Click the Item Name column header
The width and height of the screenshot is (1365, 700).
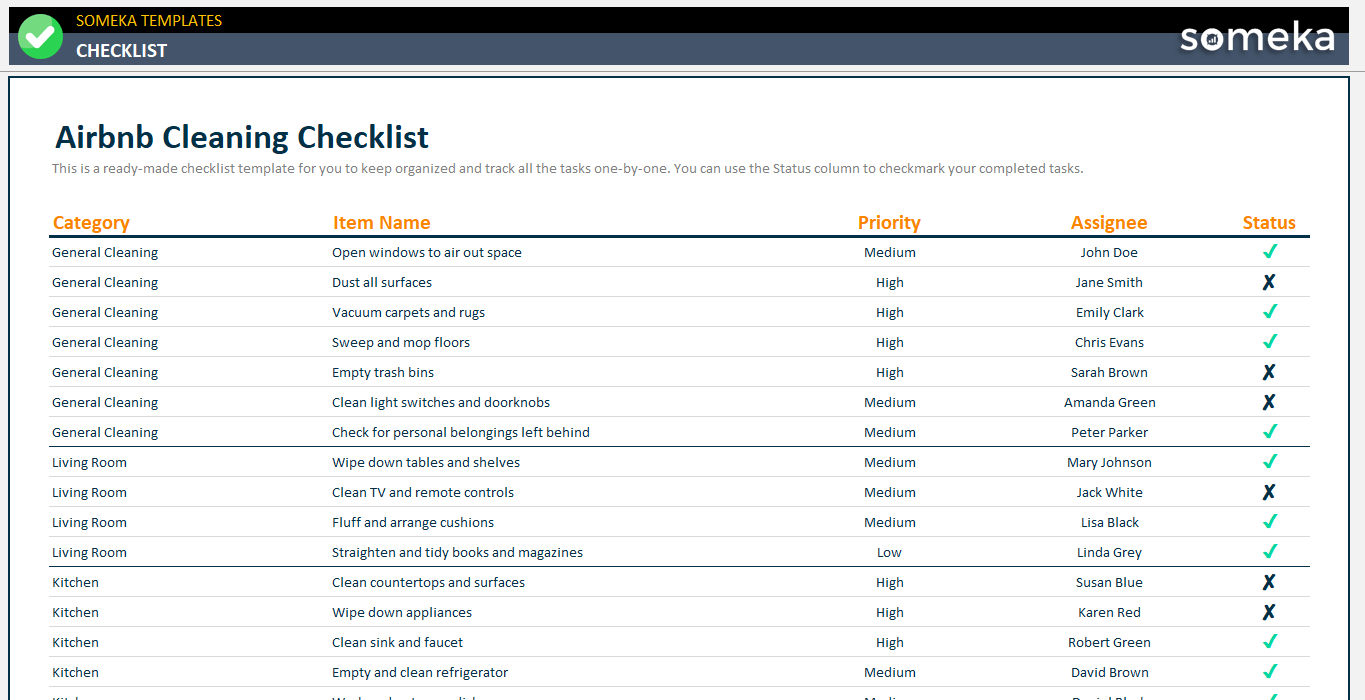(381, 223)
